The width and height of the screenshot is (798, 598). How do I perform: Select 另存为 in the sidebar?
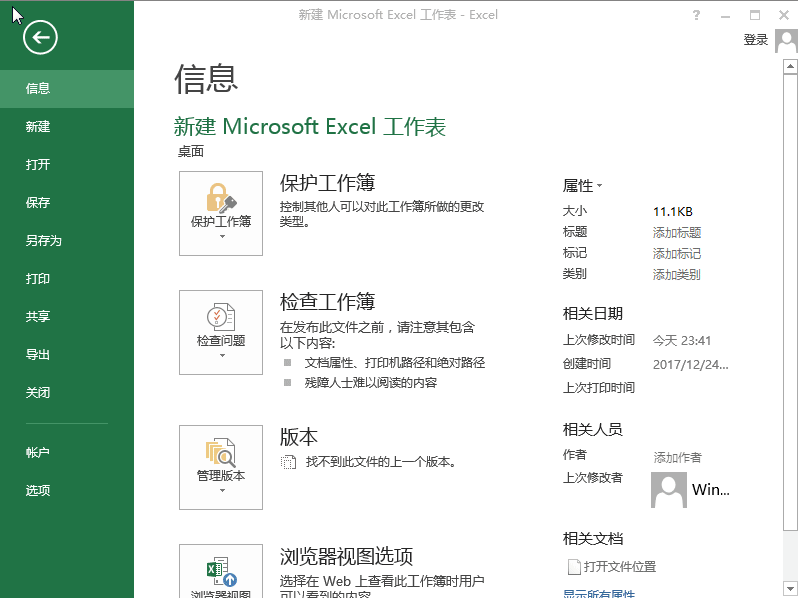67,240
